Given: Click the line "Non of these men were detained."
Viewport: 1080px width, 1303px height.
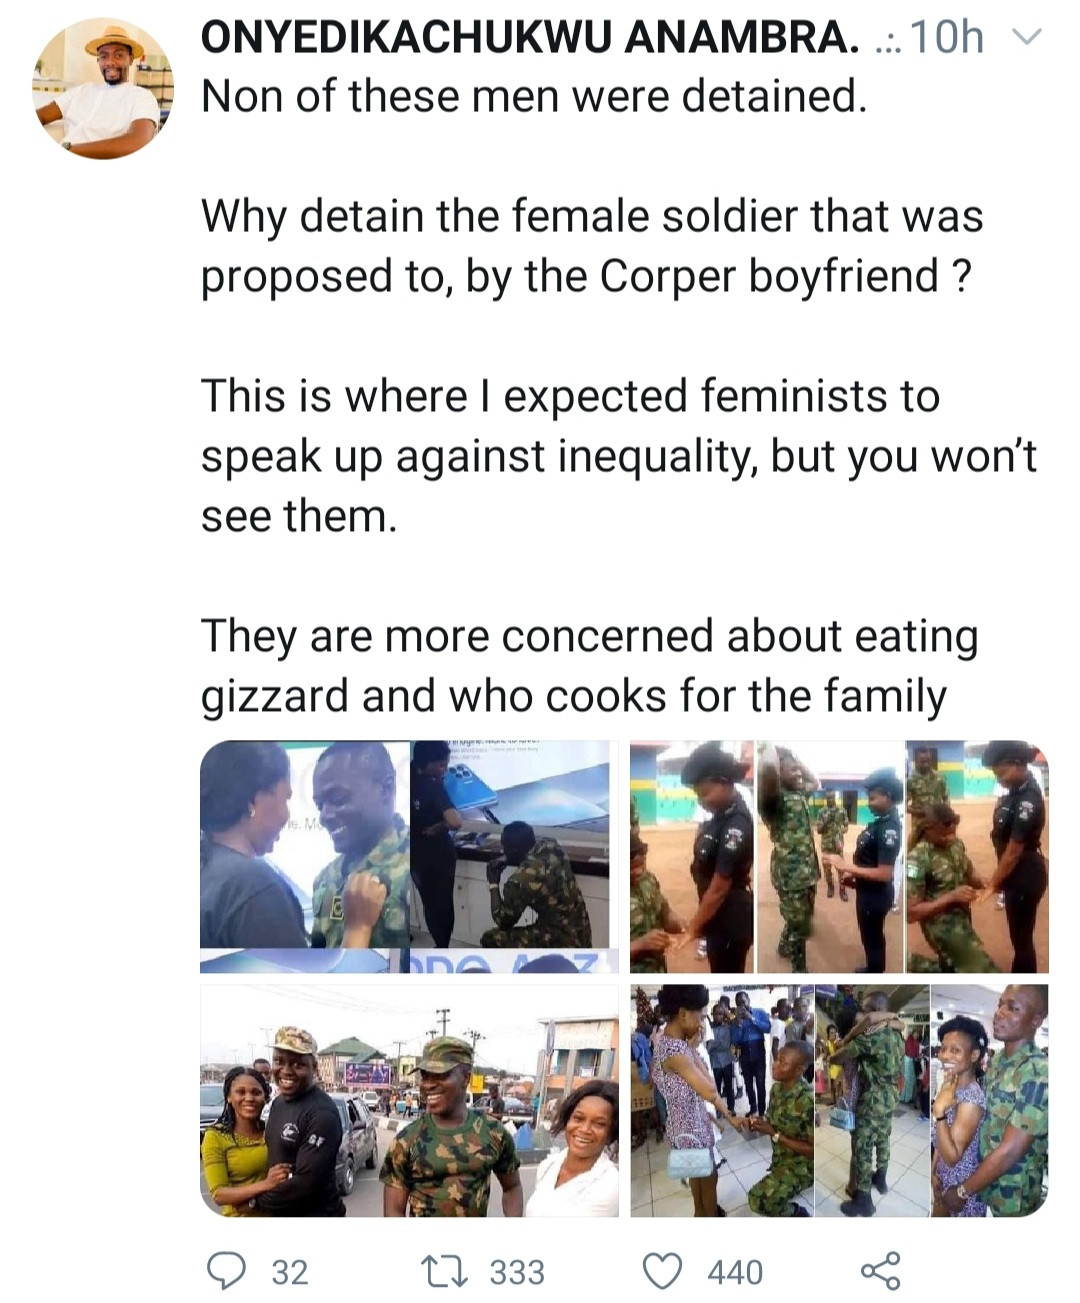Looking at the screenshot, I should (x=533, y=97).
